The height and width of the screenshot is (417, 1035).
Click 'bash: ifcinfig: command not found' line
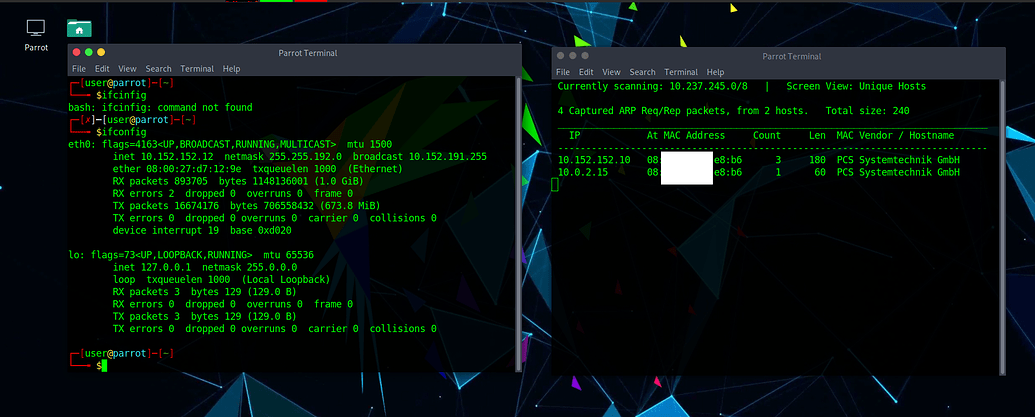coord(160,107)
